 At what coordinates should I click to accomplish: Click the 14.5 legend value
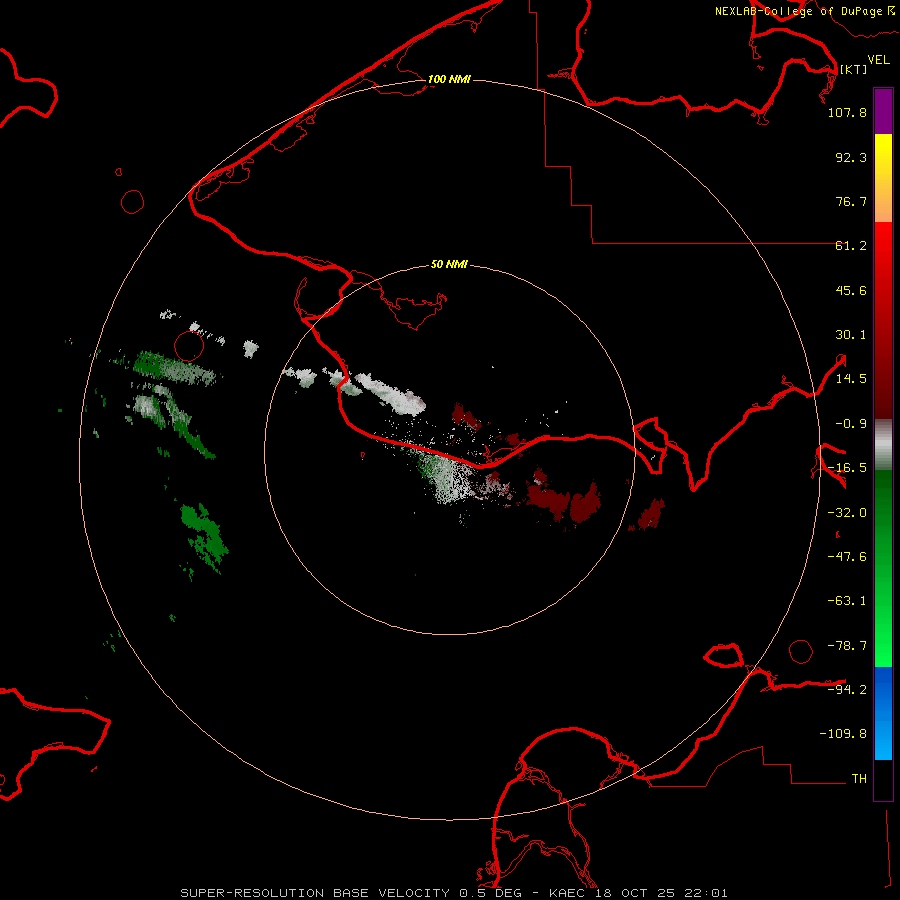[851, 379]
